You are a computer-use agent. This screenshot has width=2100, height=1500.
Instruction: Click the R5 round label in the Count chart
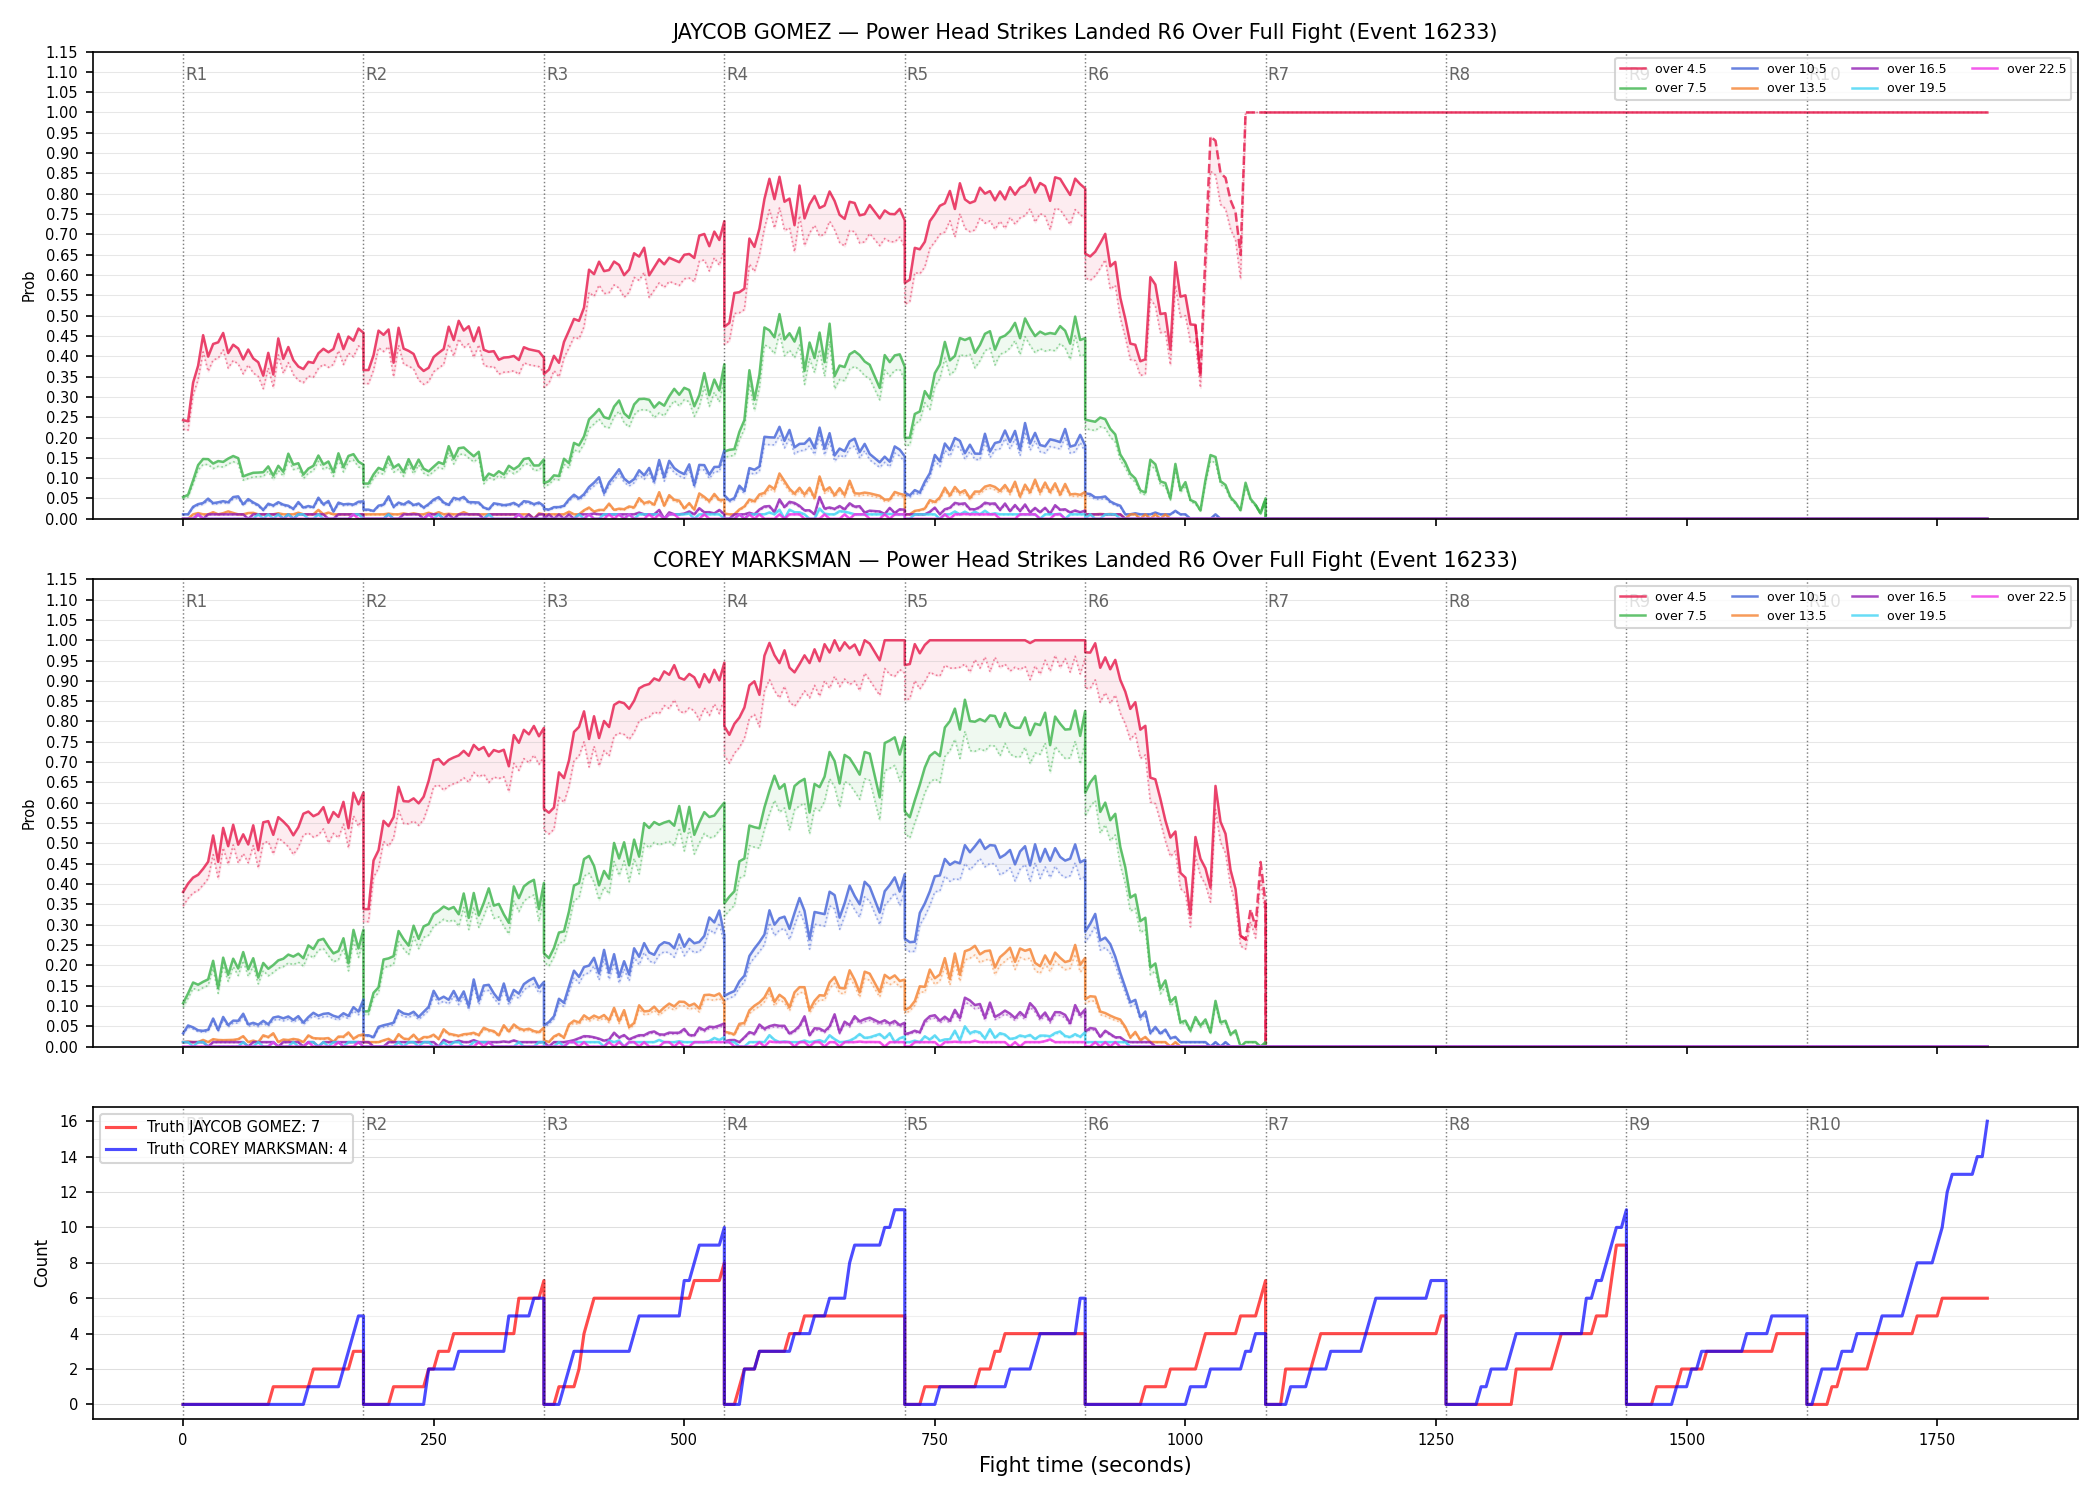click(x=917, y=1124)
